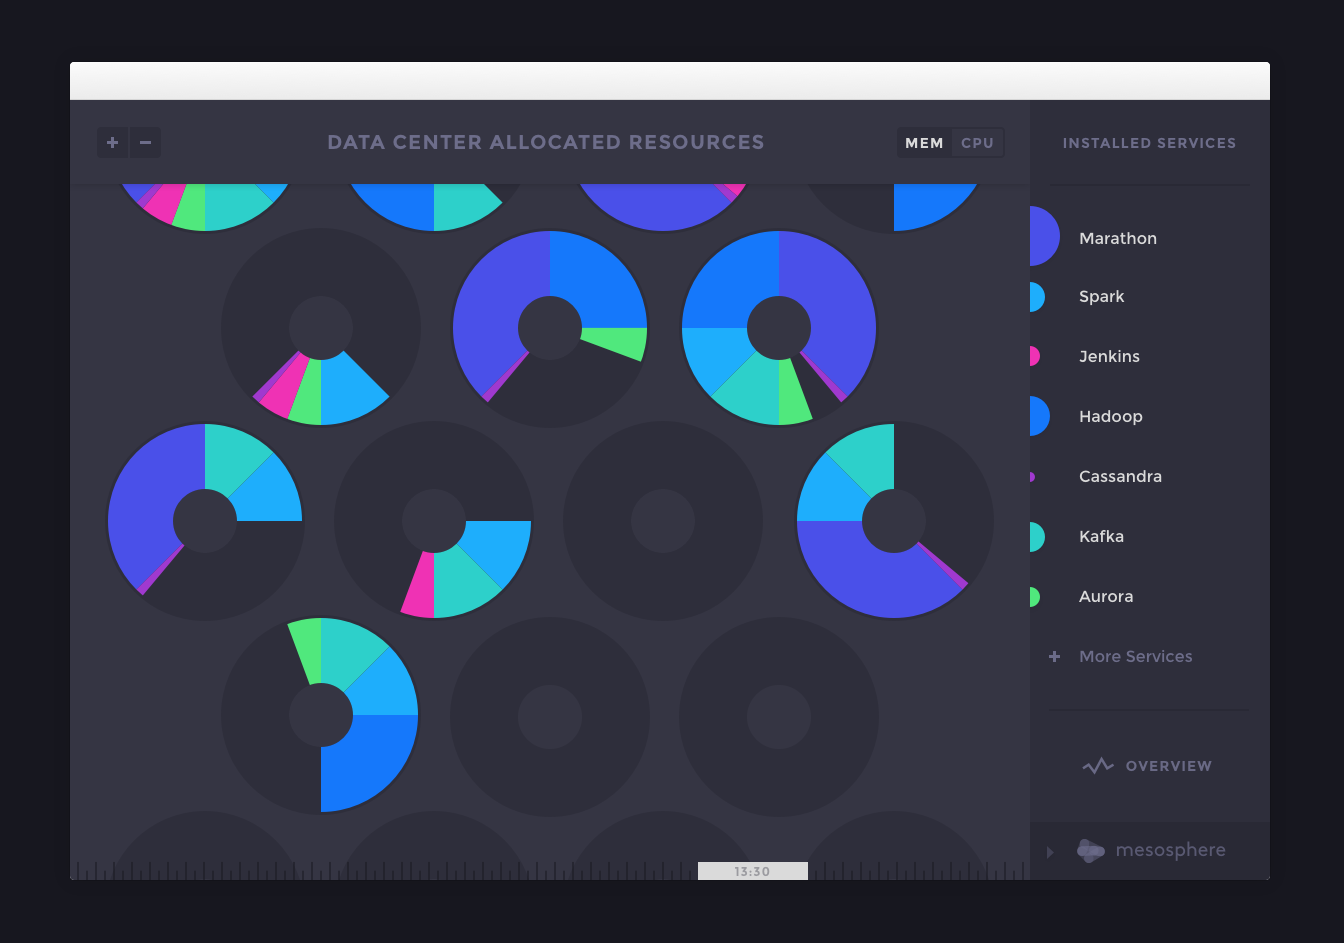This screenshot has height=943, width=1344.
Task: Click the Data Center Allocated Resources title
Action: (546, 143)
